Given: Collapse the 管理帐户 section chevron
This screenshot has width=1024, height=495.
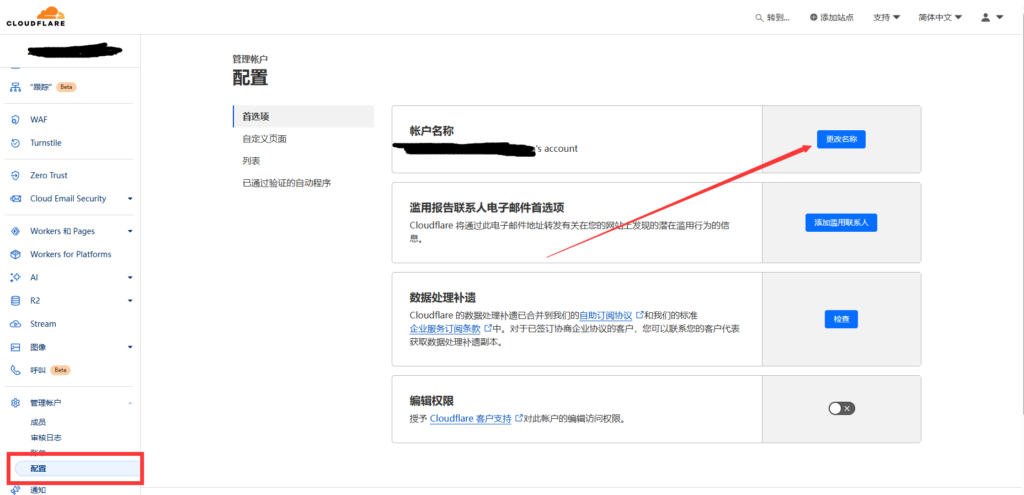Looking at the screenshot, I should 130,403.
